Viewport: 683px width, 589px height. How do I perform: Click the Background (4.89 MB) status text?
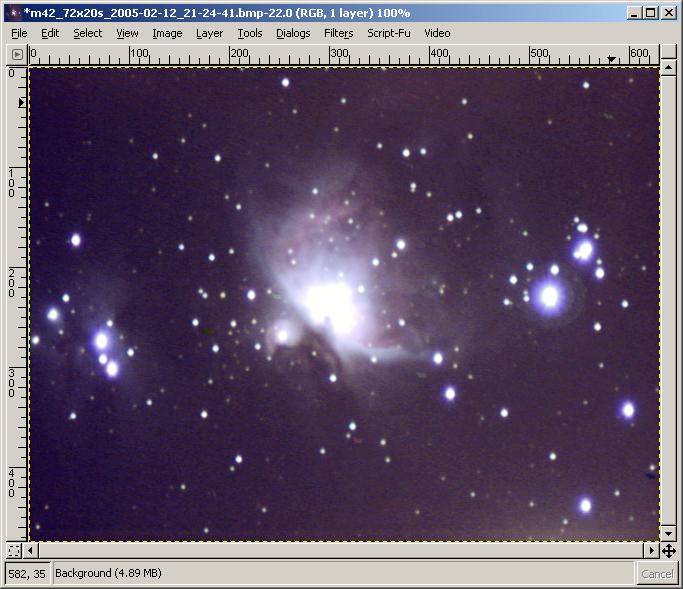pyautogui.click(x=108, y=573)
